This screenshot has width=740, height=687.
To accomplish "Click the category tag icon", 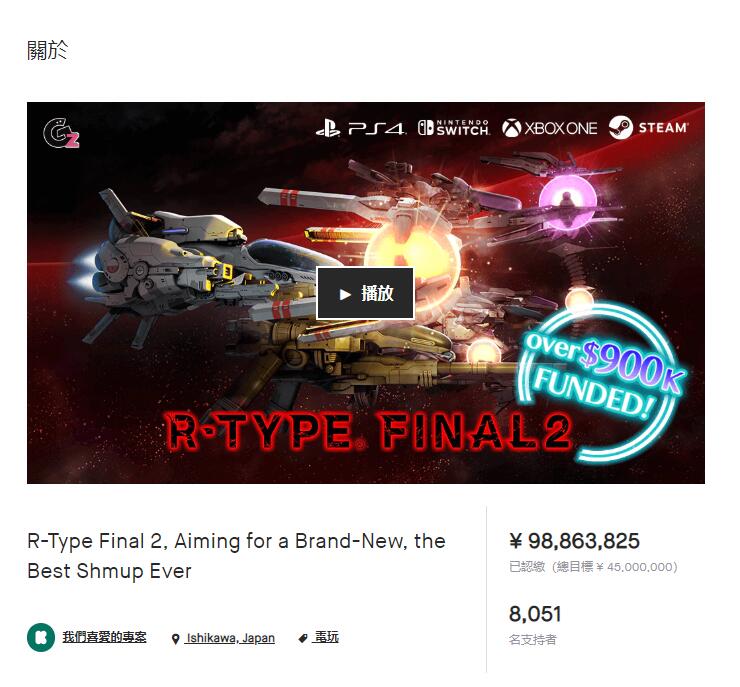I will click(303, 638).
